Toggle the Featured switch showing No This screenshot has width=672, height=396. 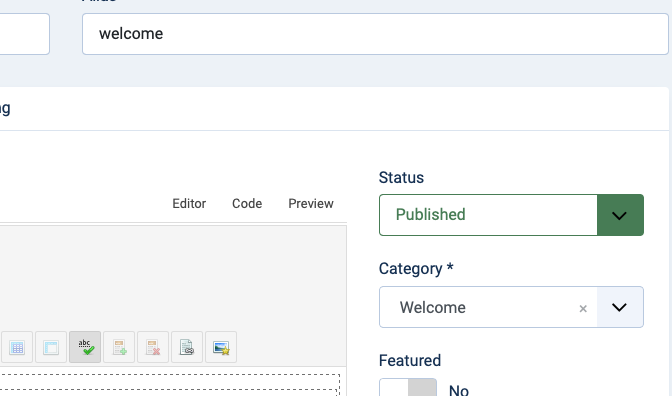tap(408, 387)
